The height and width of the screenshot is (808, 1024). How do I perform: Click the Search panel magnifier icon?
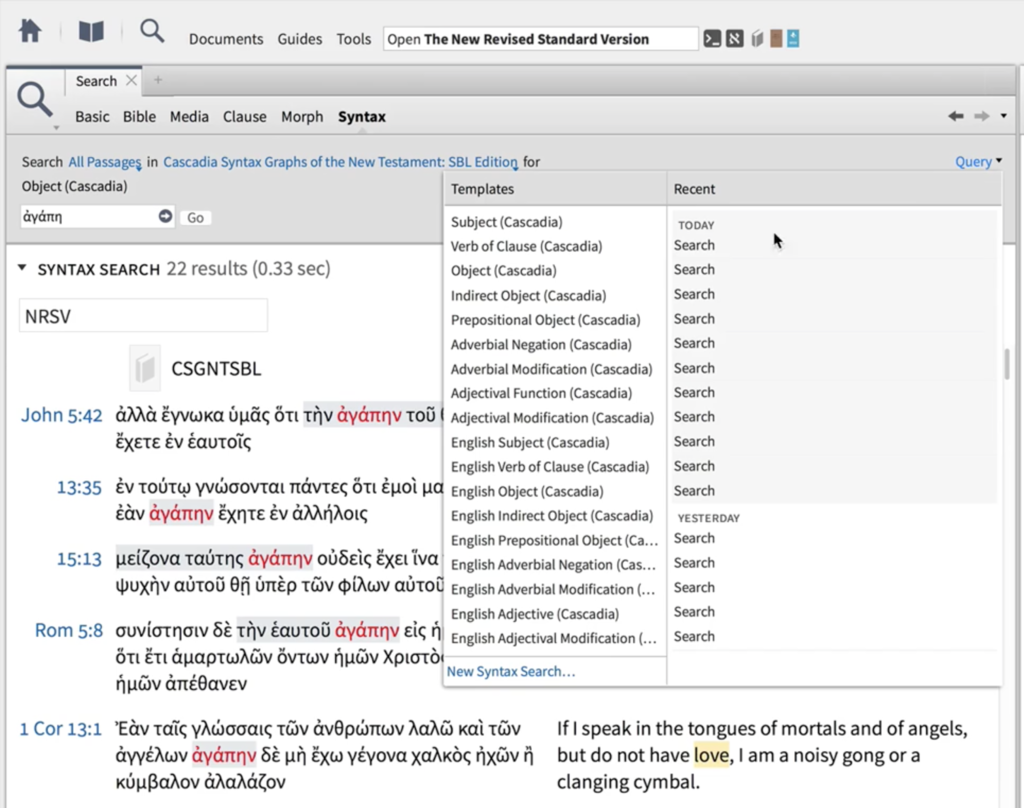click(x=34, y=100)
